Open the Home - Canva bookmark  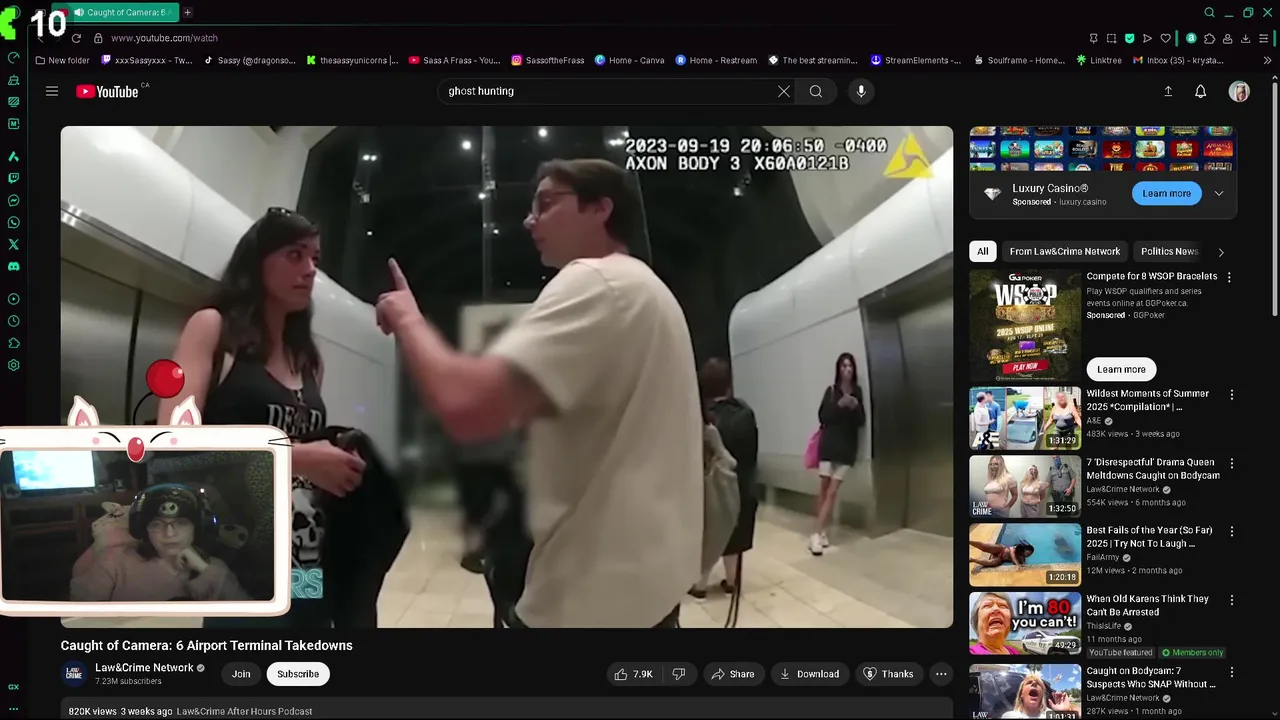click(630, 60)
